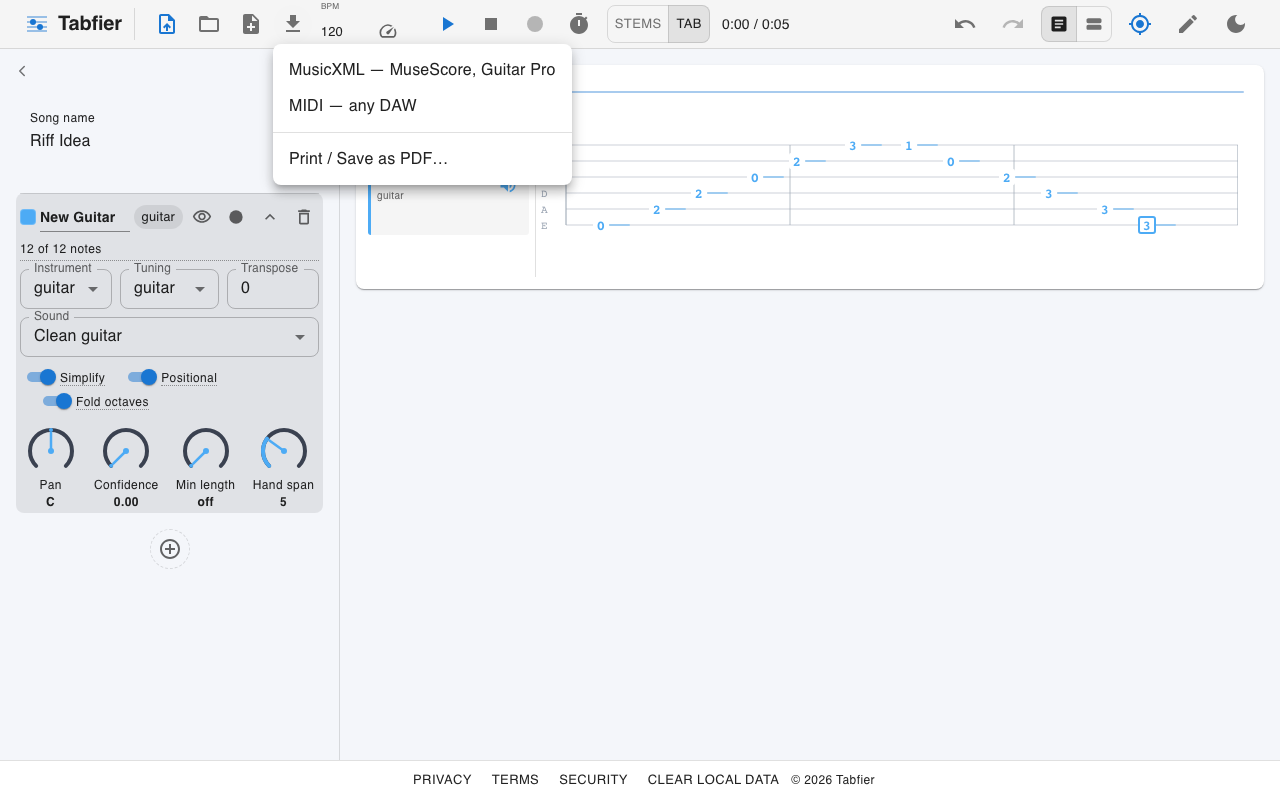Screen dimensions: 1280x800
Task: Click the Hand span knob
Action: (283, 451)
